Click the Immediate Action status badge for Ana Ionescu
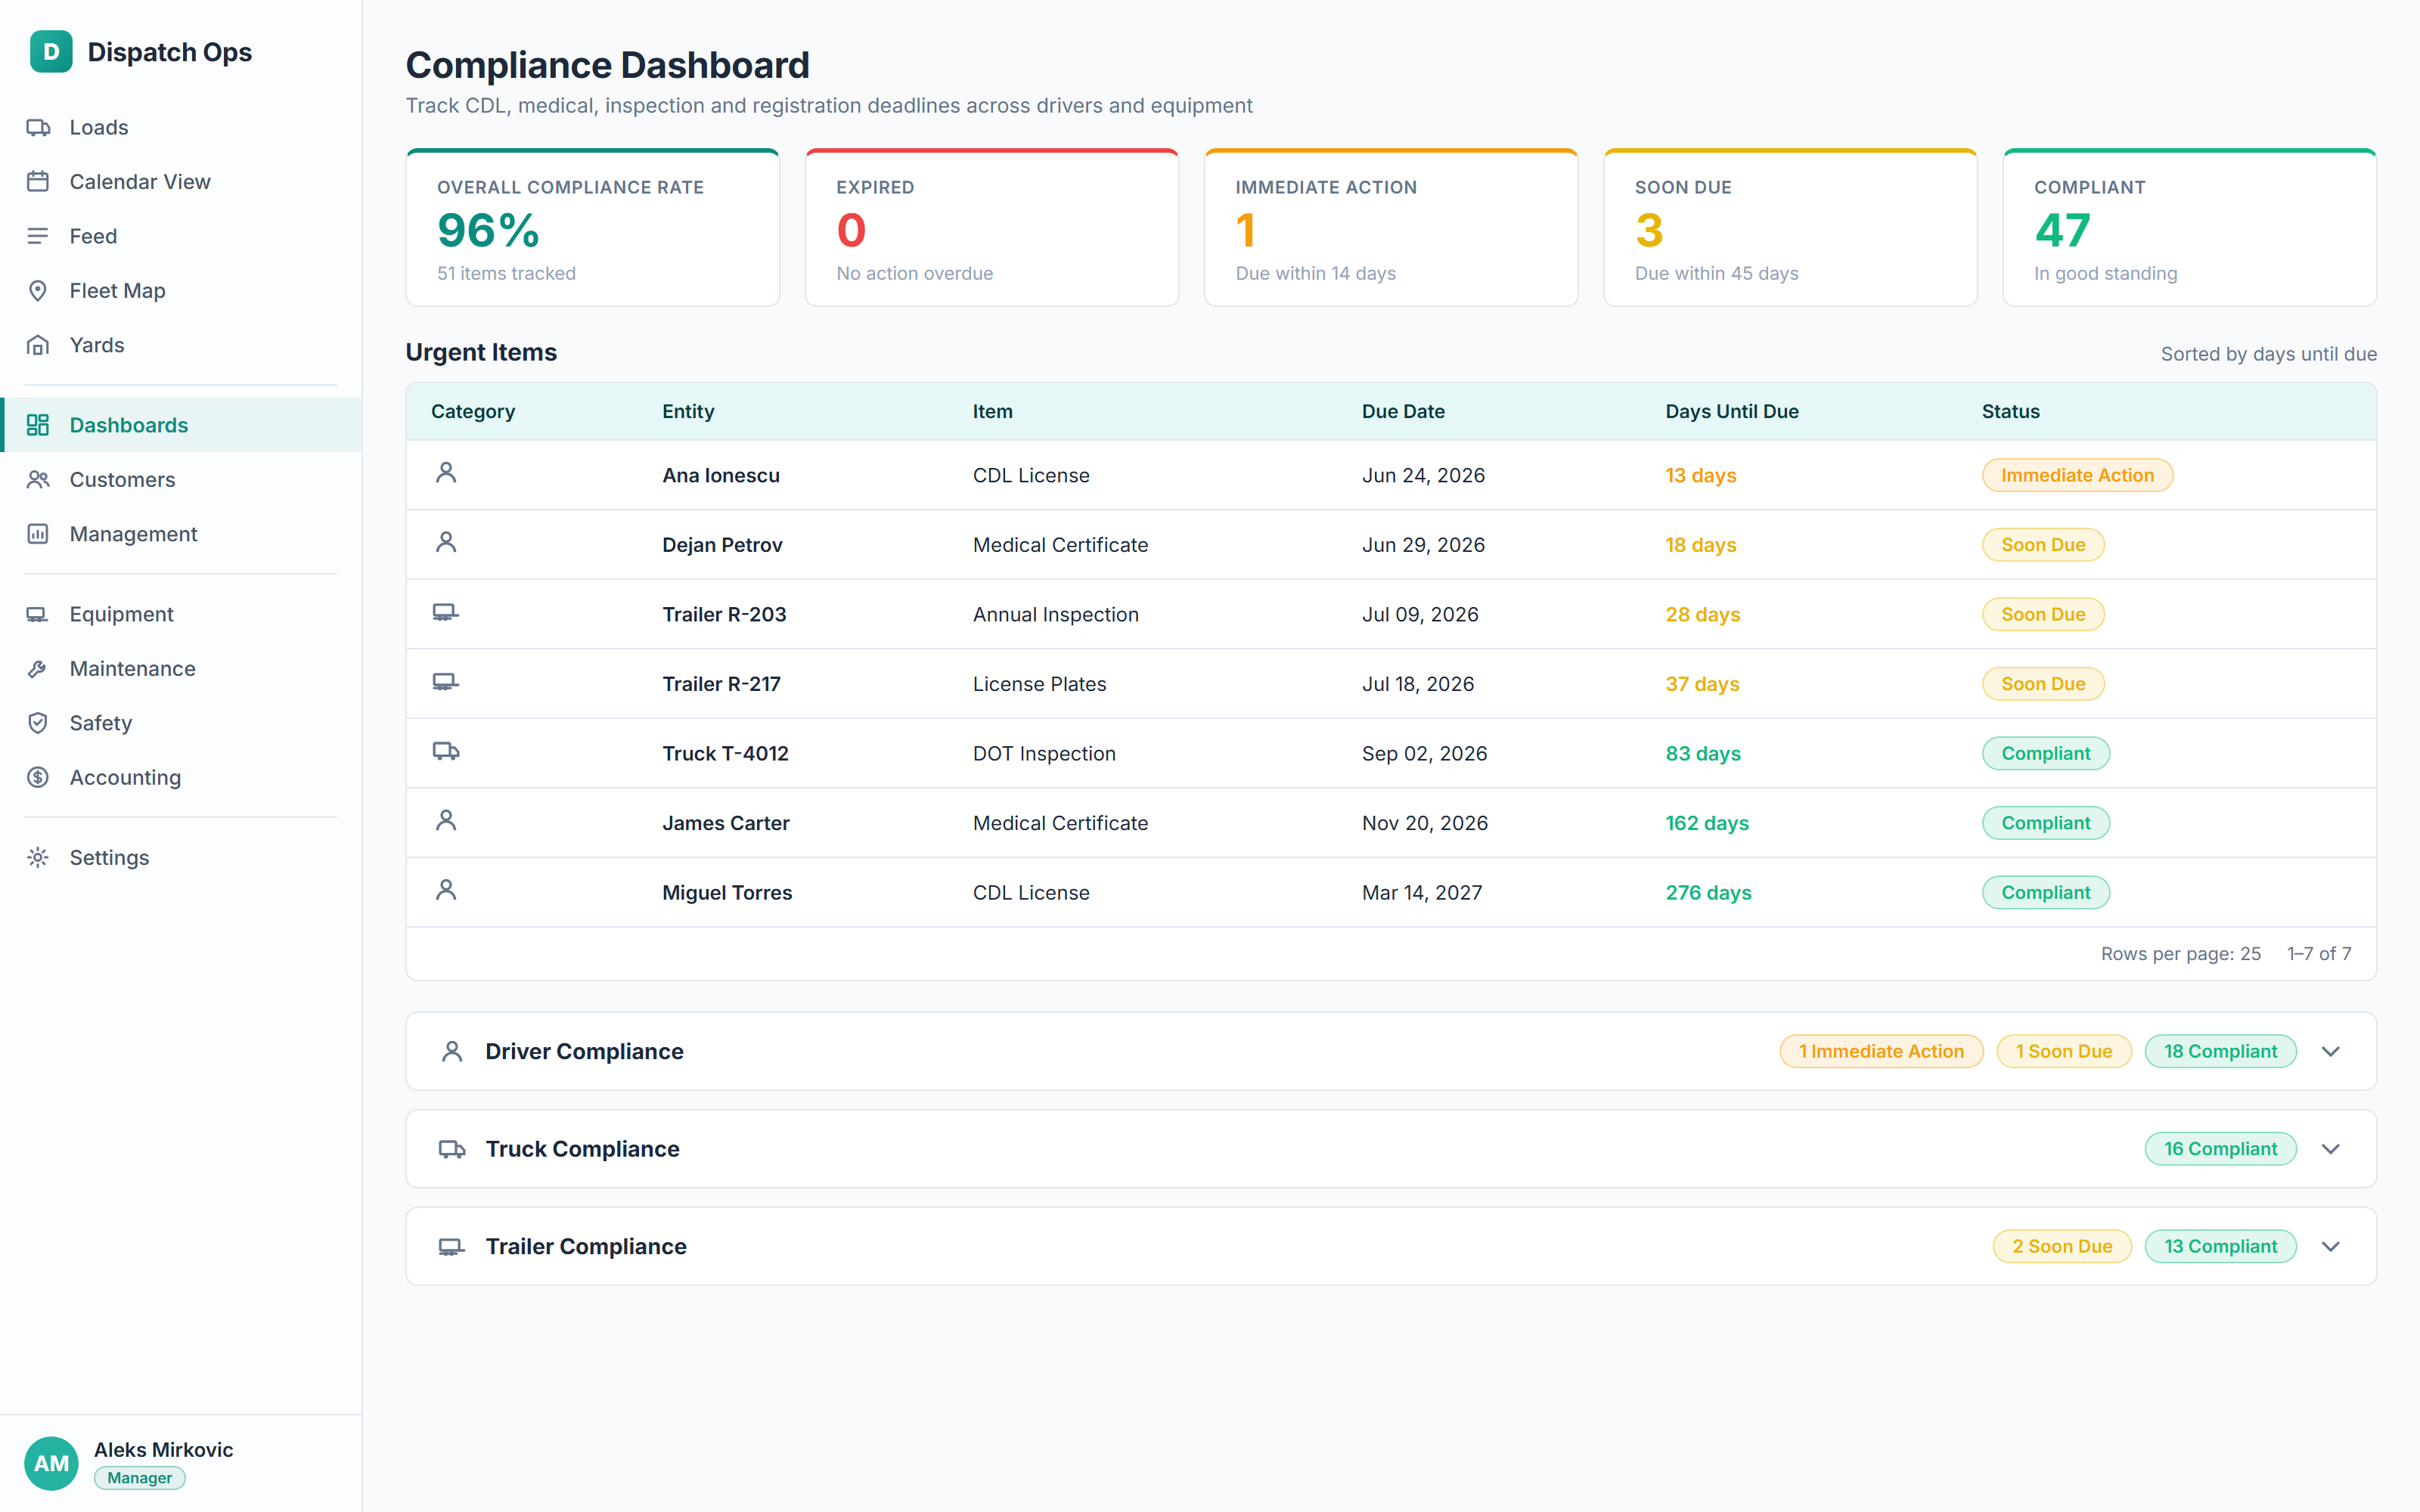Viewport: 2420px width, 1512px height. 2077,475
